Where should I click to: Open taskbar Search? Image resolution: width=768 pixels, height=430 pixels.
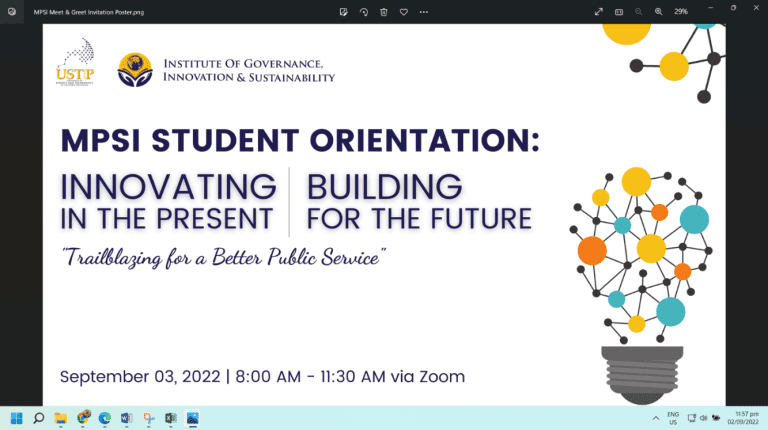(x=38, y=417)
